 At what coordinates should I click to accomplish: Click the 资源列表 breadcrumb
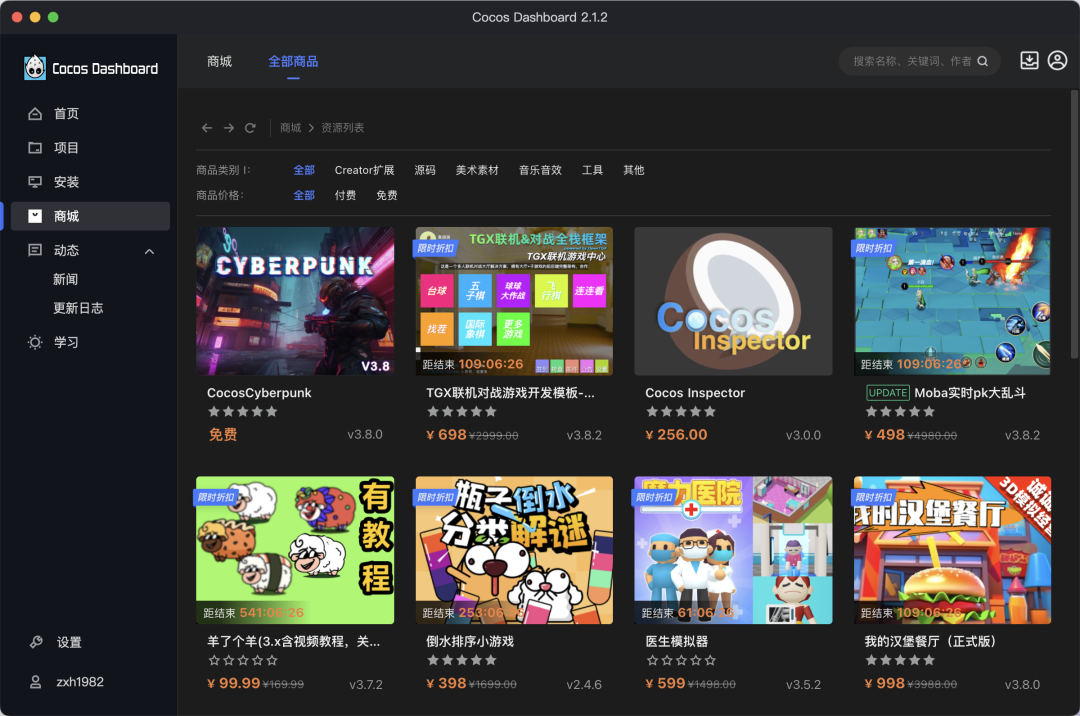[x=342, y=128]
